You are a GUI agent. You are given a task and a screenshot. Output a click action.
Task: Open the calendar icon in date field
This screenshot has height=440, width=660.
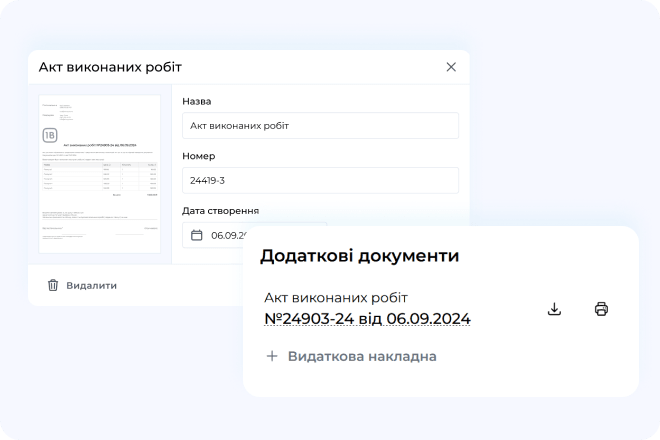tap(197, 236)
